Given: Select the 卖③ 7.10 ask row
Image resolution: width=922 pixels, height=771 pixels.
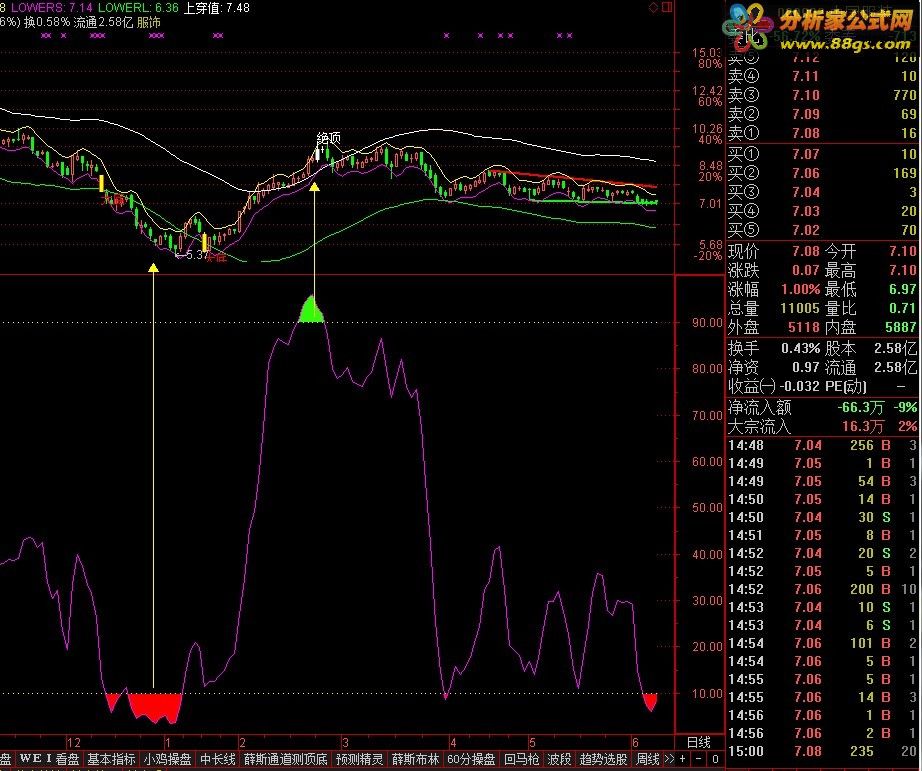Looking at the screenshot, I should tap(822, 95).
